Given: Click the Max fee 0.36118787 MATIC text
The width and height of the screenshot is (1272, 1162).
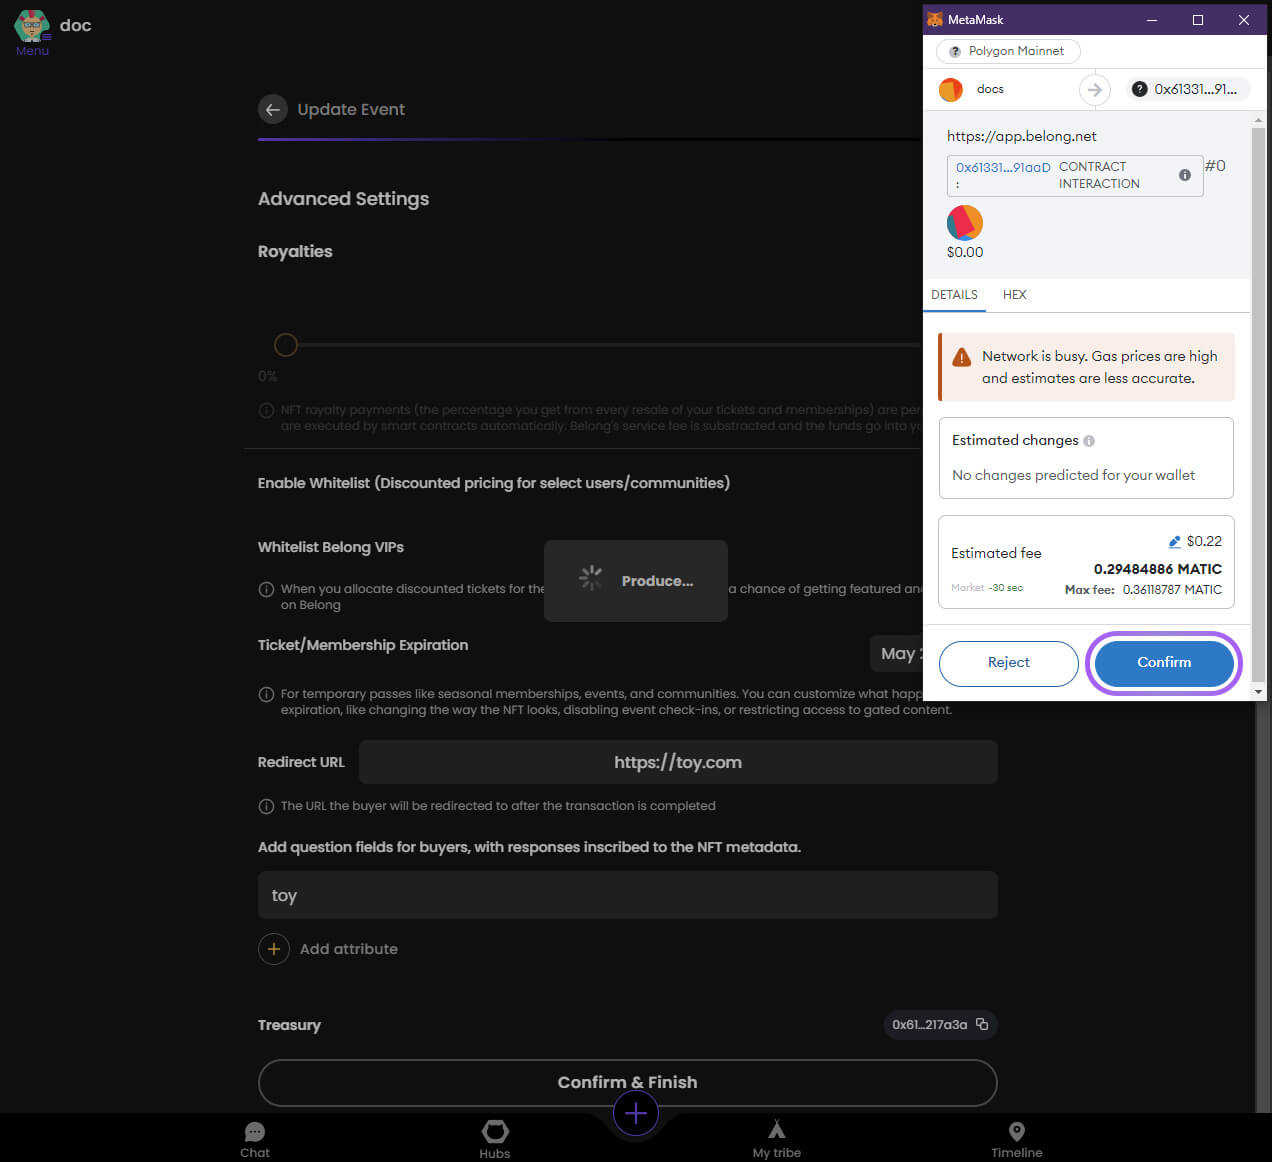Looking at the screenshot, I should pyautogui.click(x=1143, y=590).
